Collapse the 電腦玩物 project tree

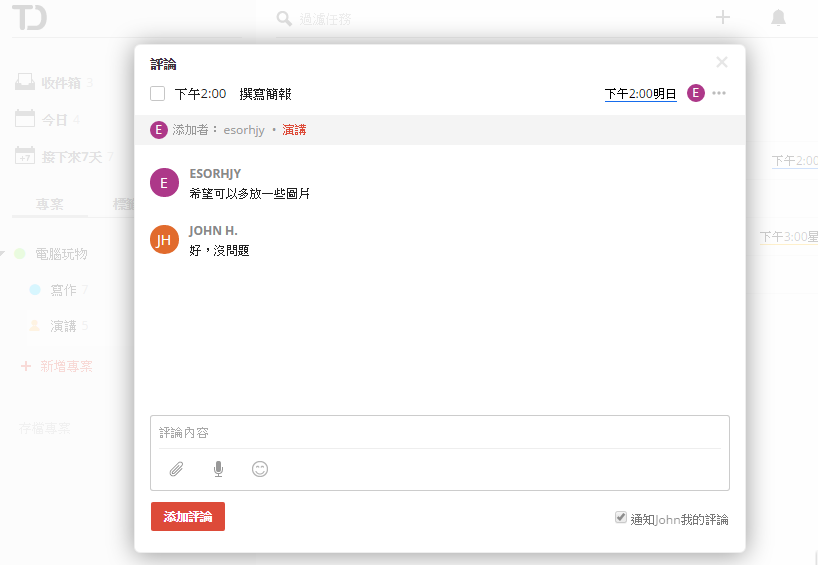click(x=3, y=254)
